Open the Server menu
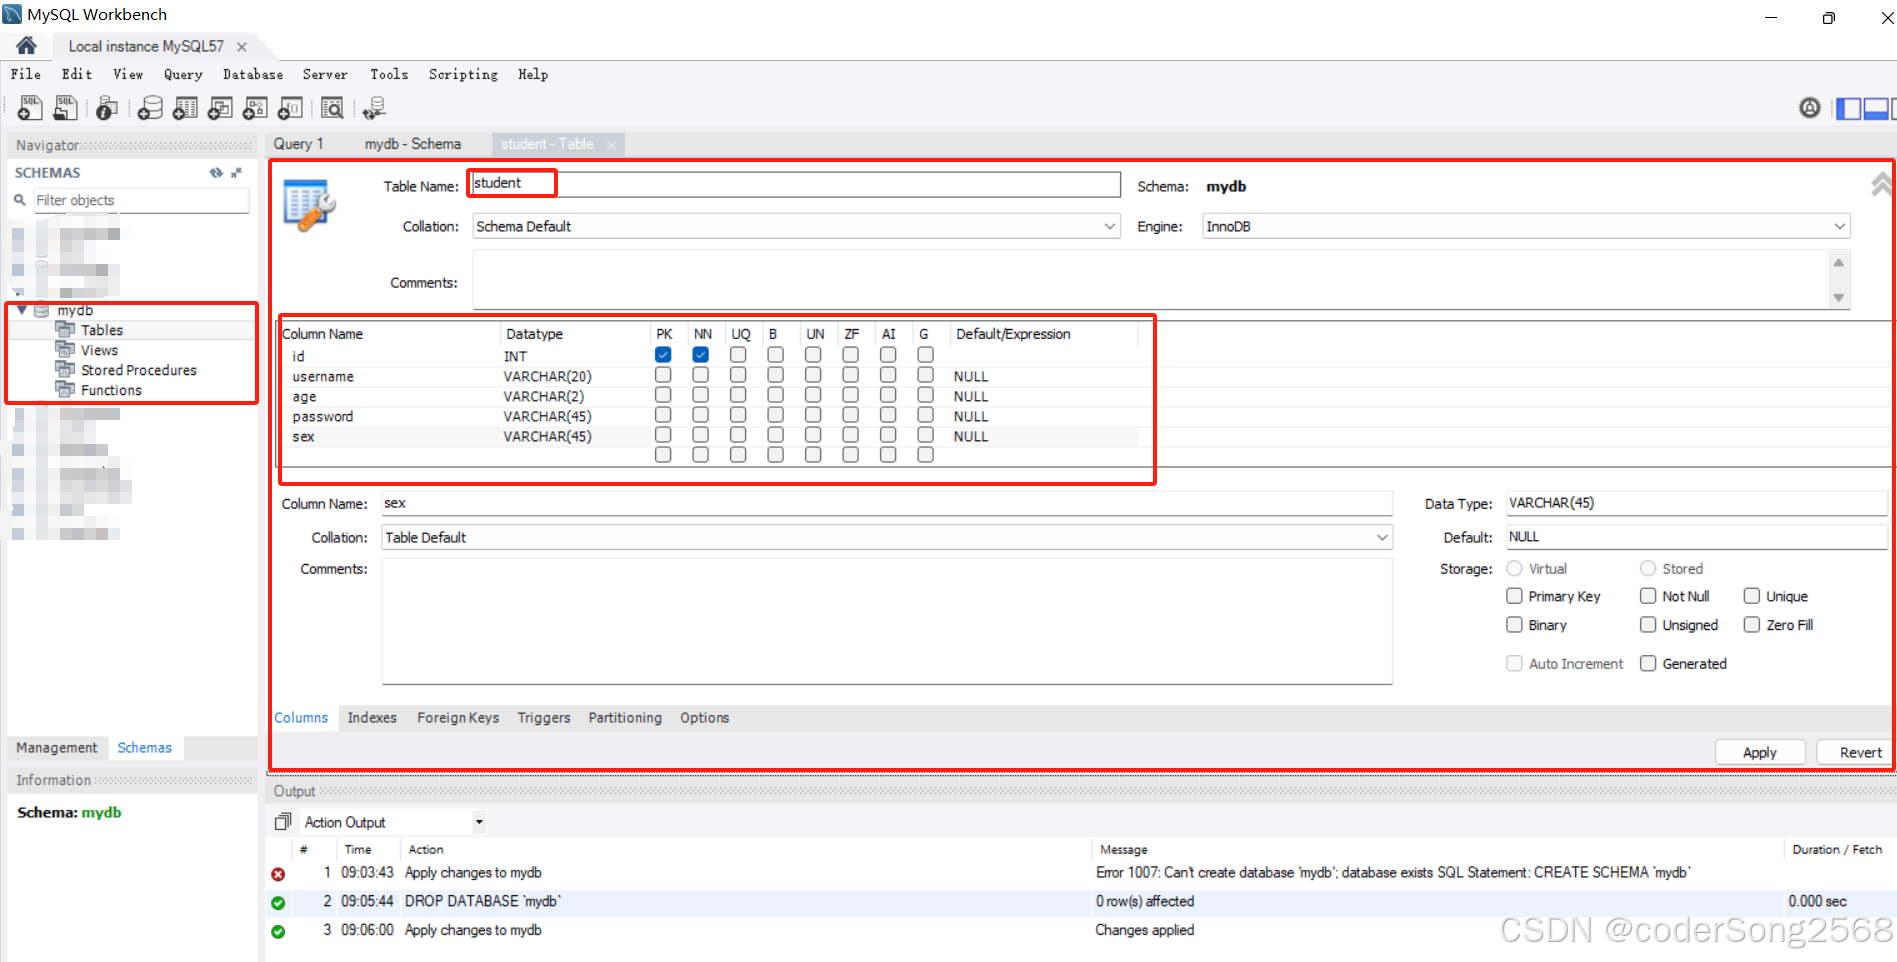Screen dimensions: 1897x962 (325, 75)
